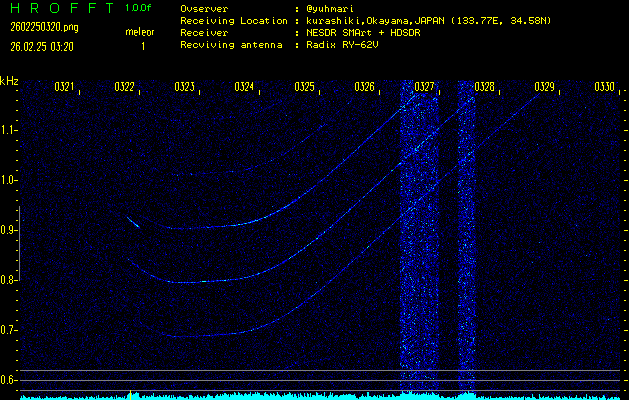The width and height of the screenshot is (629, 400).
Task: Click the 0329 time marker
Action: point(544,87)
